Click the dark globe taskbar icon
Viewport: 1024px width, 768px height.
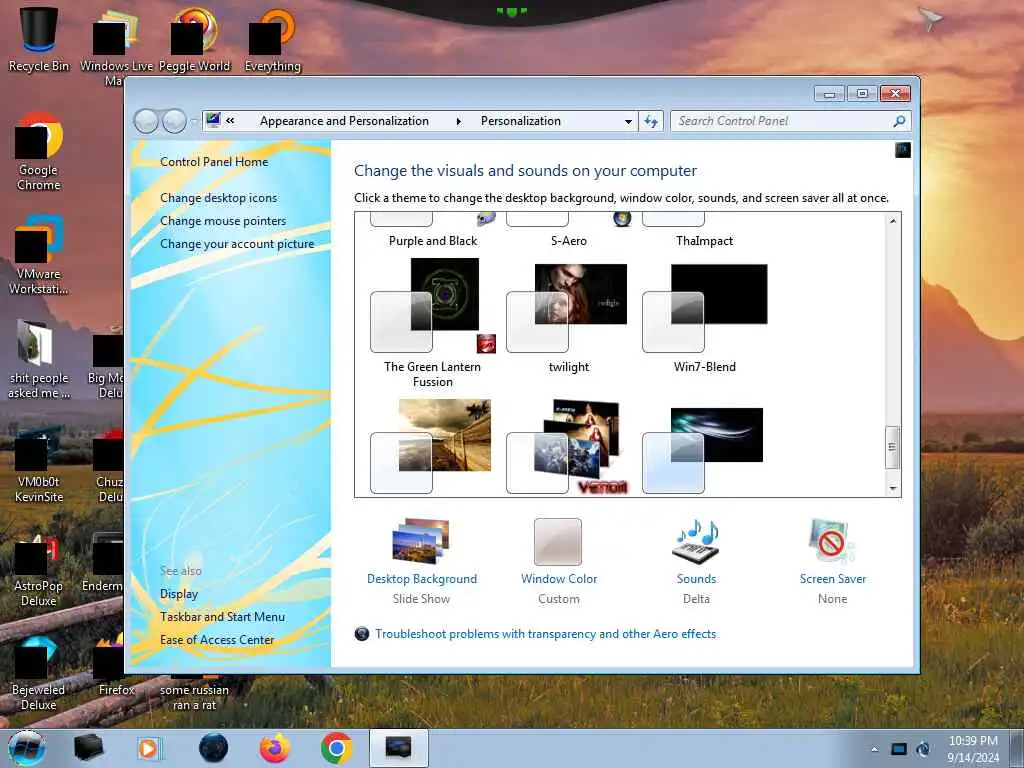pos(214,748)
